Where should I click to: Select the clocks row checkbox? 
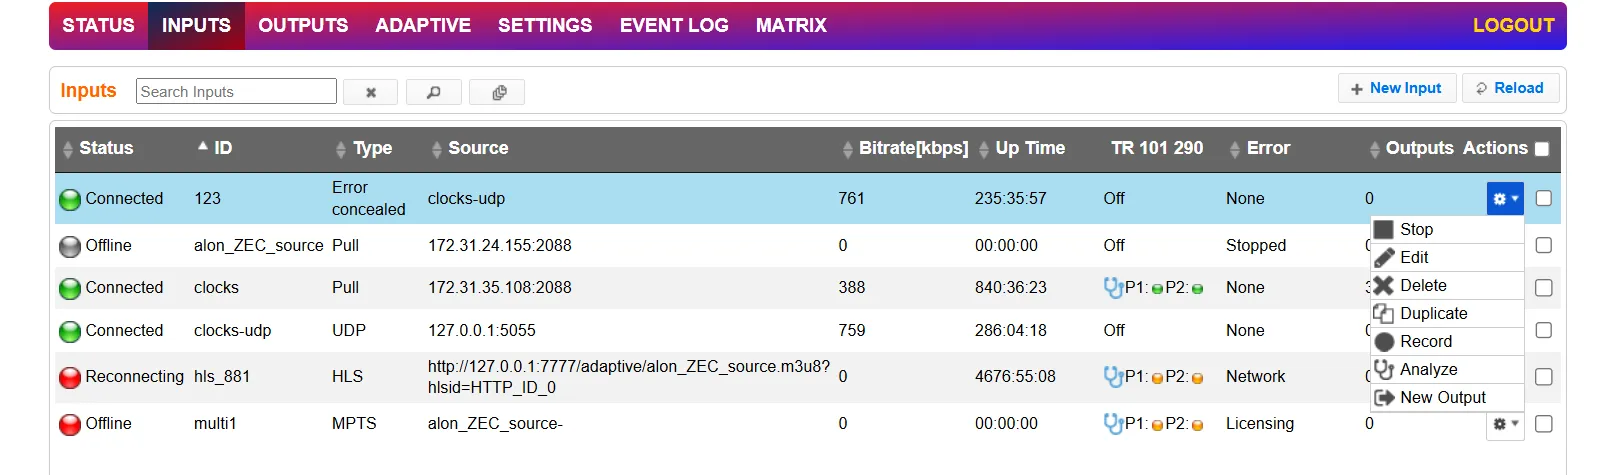click(1544, 288)
